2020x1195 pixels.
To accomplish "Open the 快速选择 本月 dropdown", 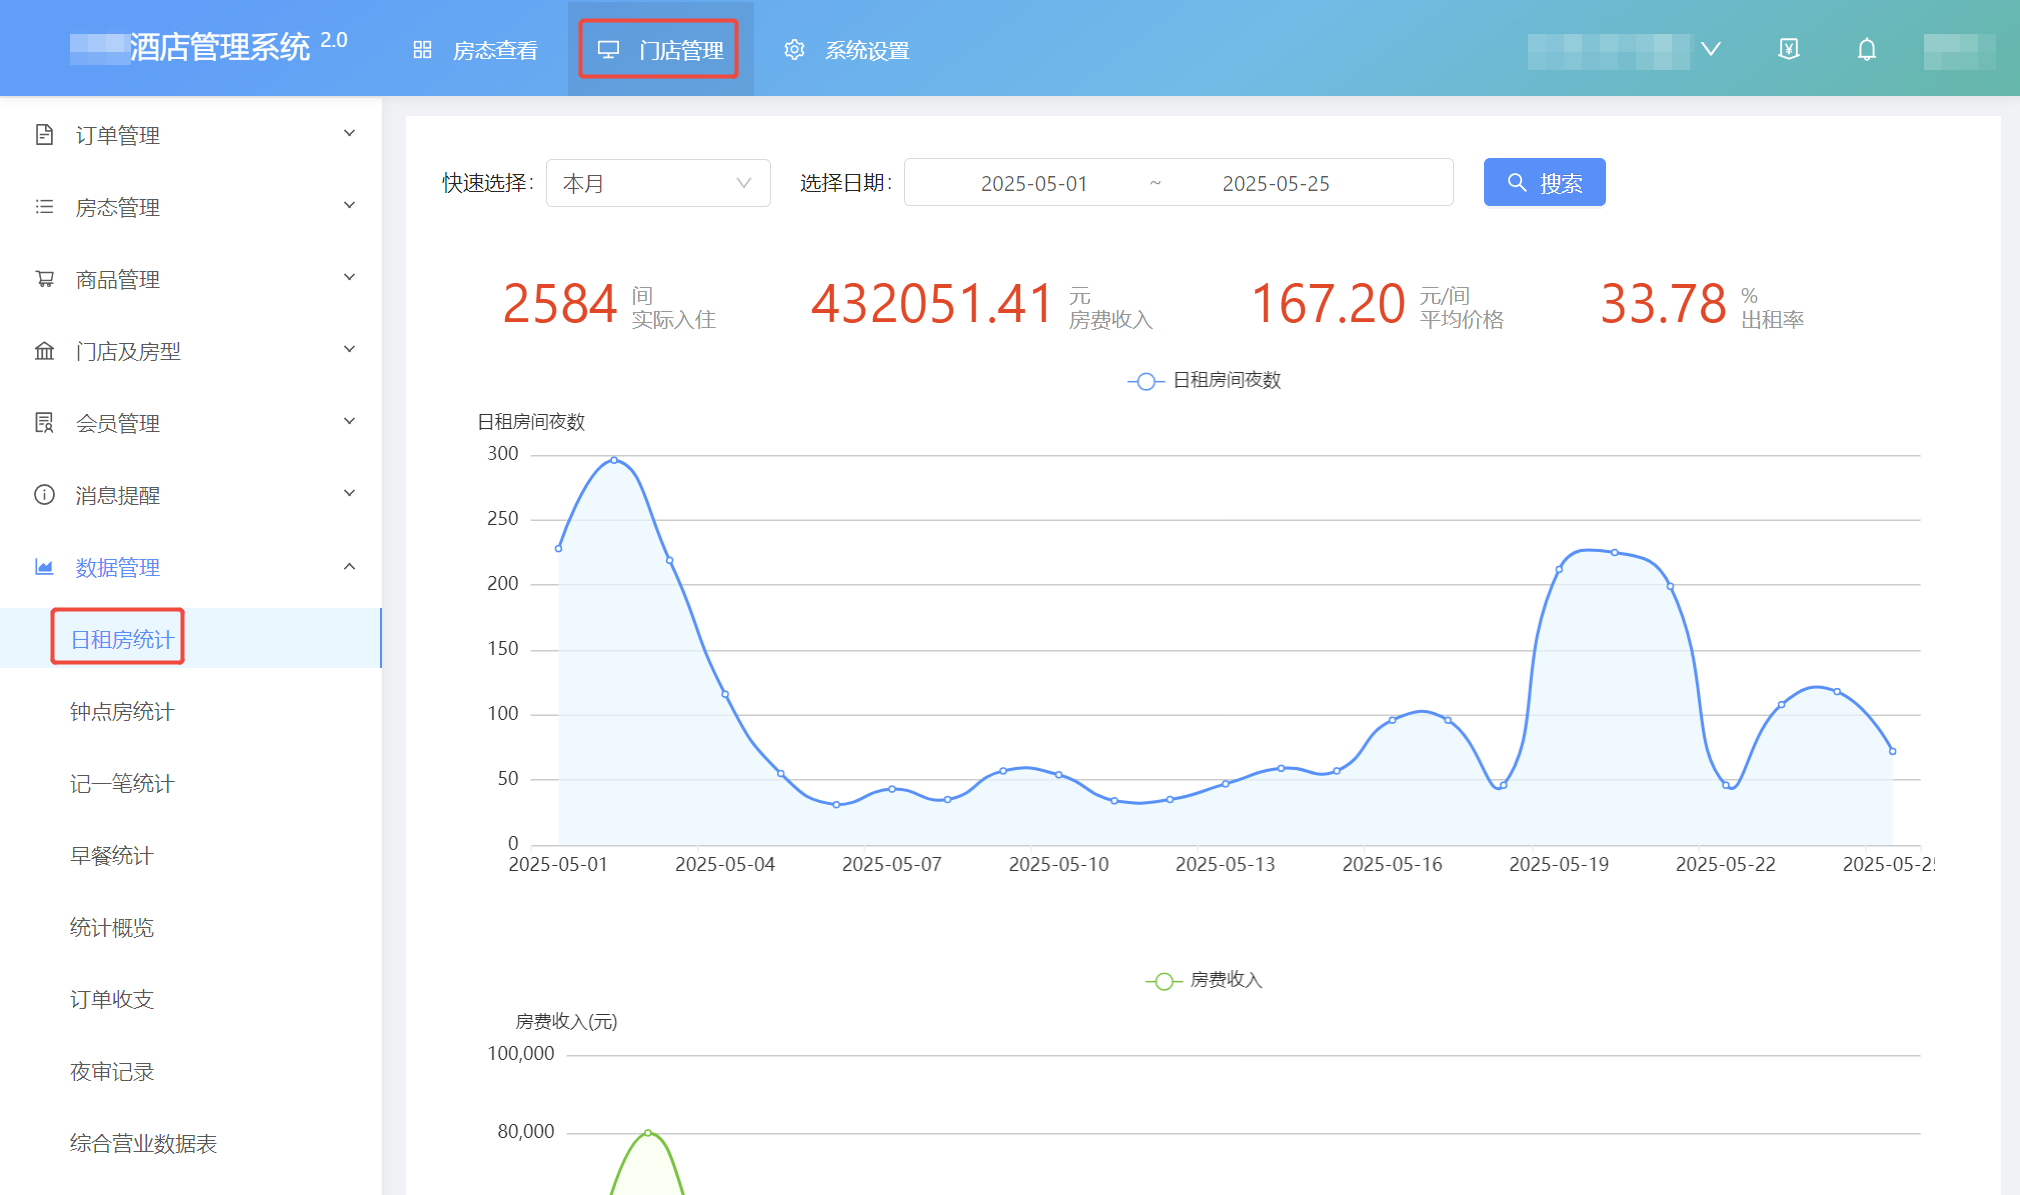I will (658, 183).
